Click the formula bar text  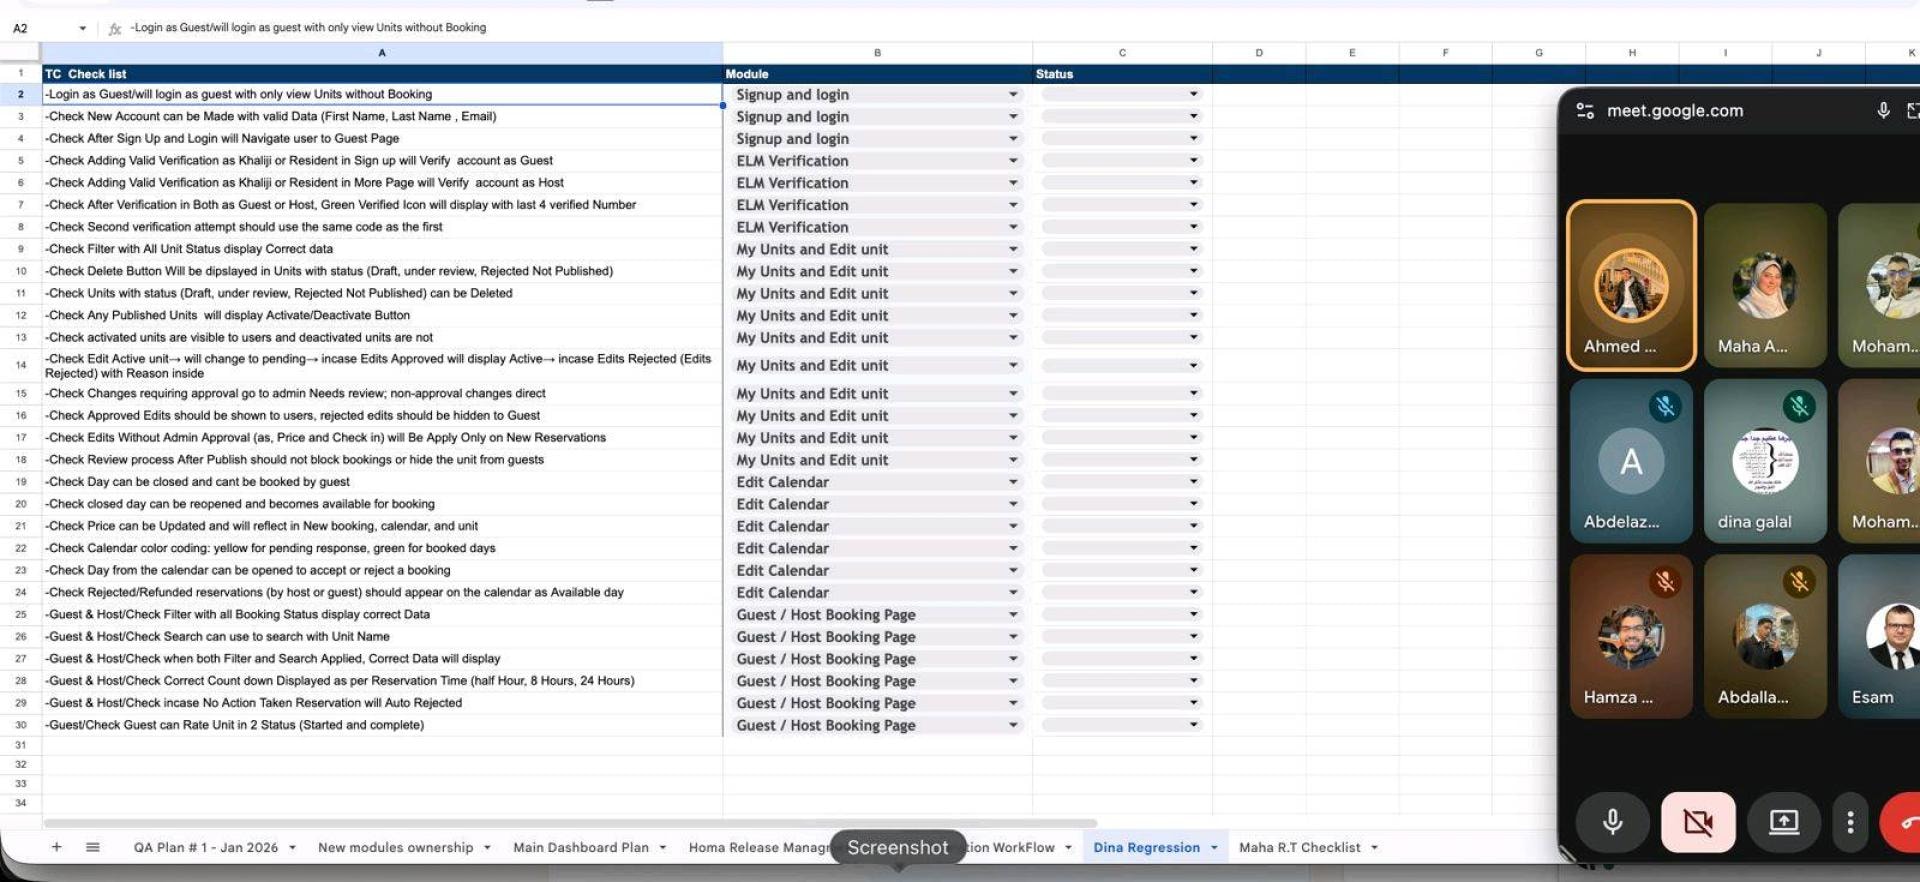click(x=308, y=28)
